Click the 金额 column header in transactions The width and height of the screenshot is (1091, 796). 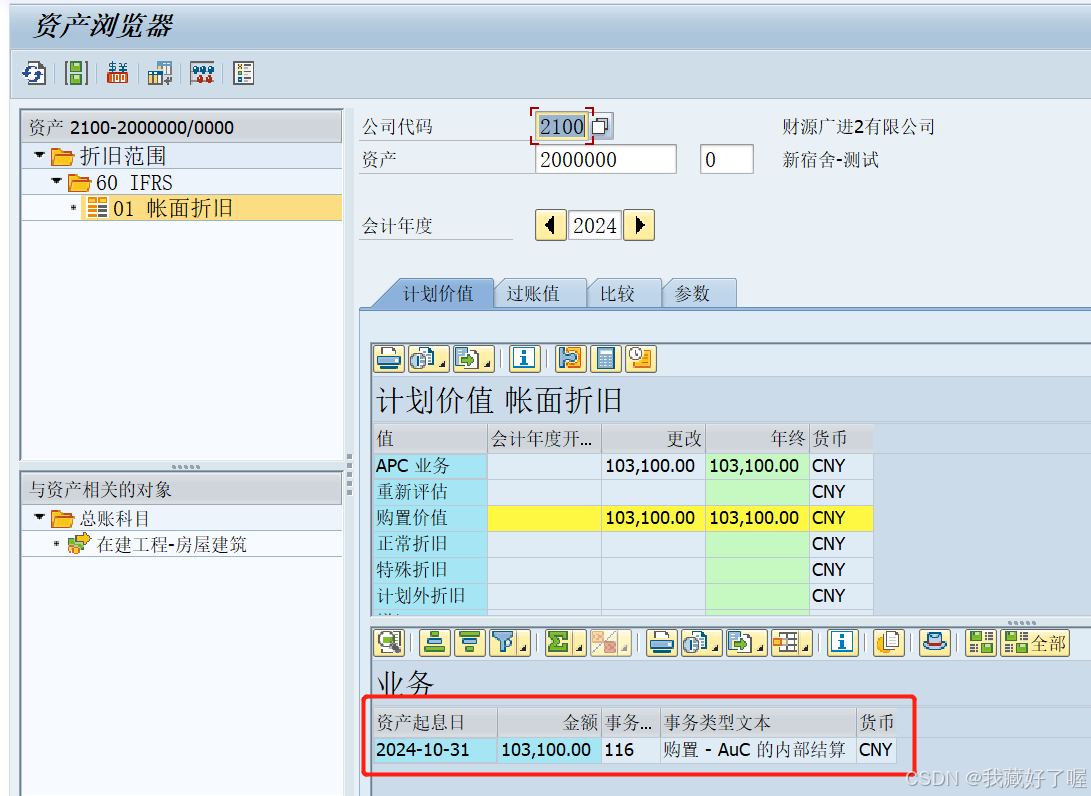tap(549, 722)
